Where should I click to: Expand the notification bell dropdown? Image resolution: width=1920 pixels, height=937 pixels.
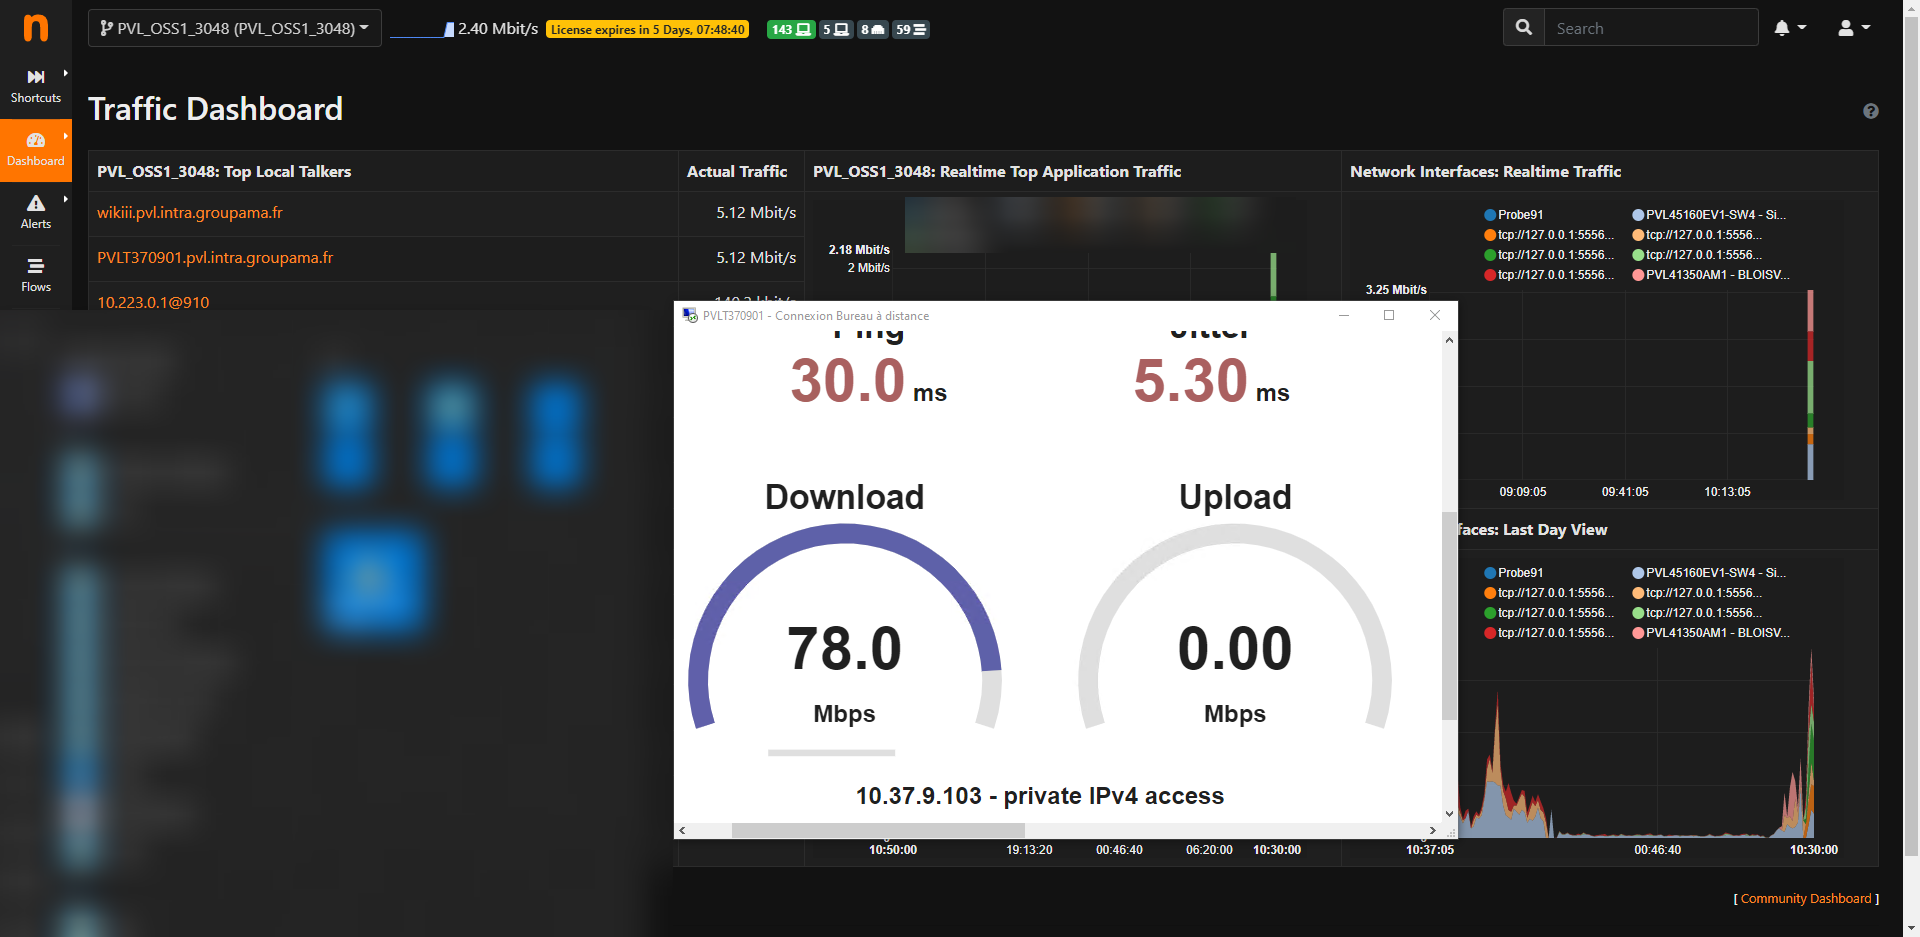pos(1790,28)
